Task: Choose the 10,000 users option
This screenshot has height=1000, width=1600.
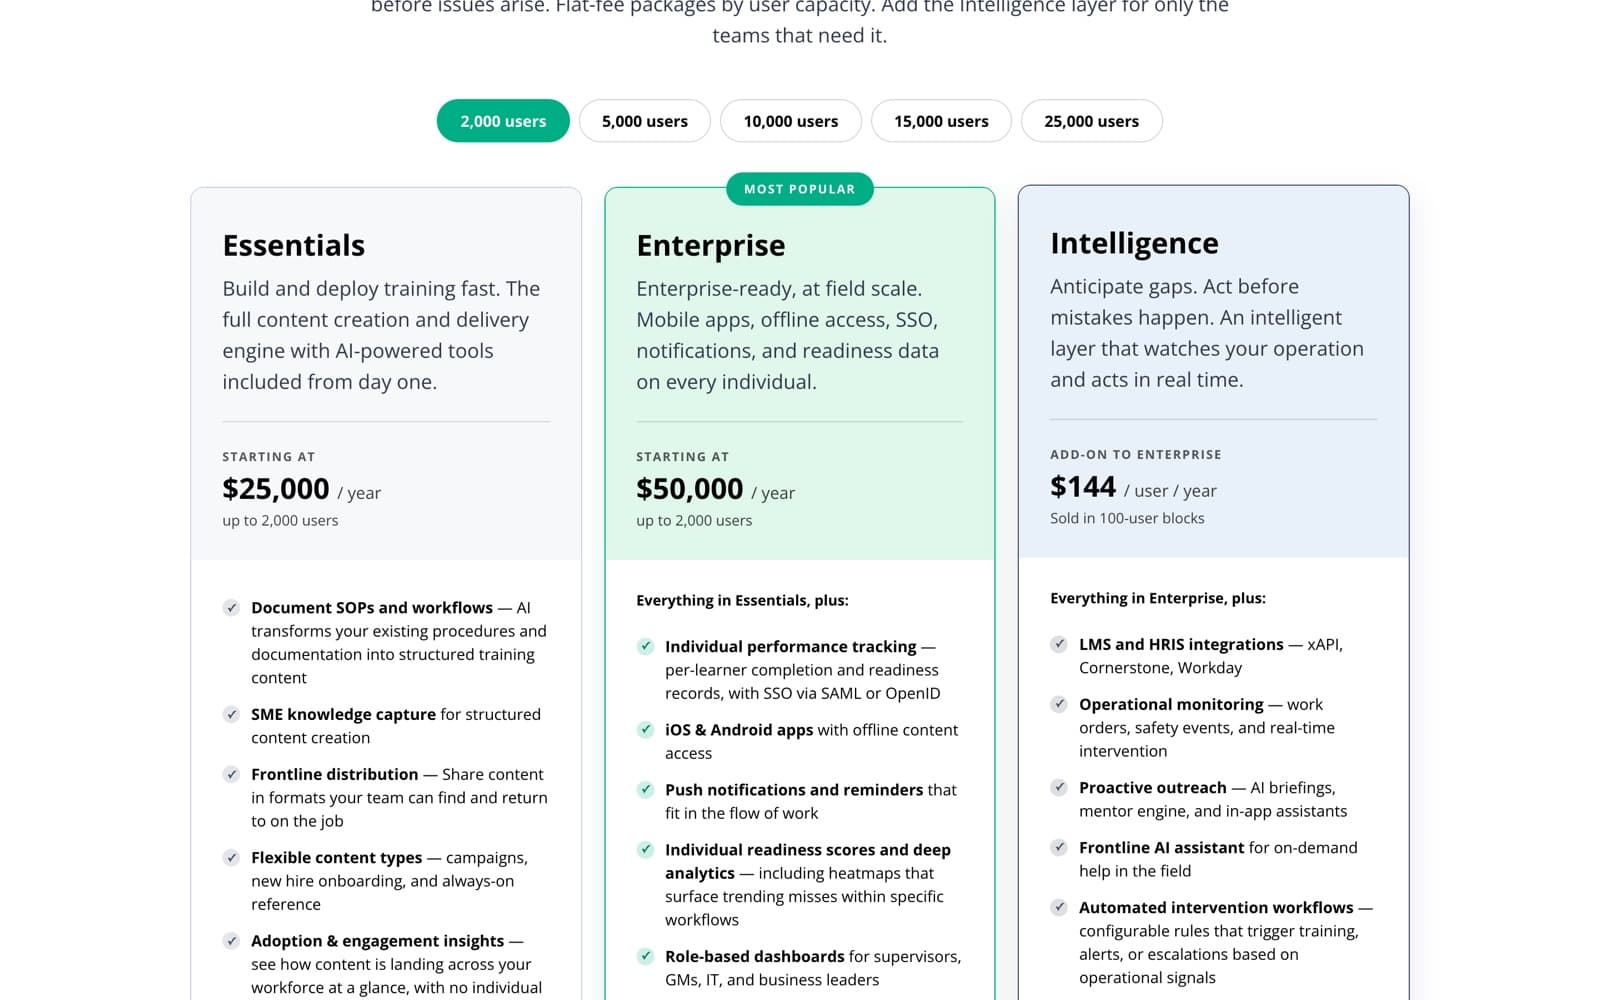Action: tap(791, 121)
